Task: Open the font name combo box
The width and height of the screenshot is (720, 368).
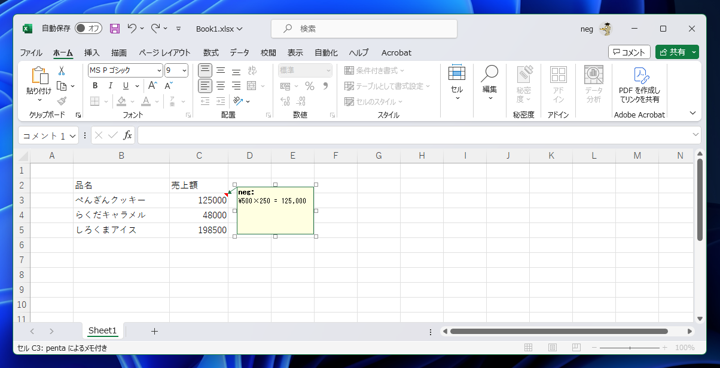Action: point(125,70)
